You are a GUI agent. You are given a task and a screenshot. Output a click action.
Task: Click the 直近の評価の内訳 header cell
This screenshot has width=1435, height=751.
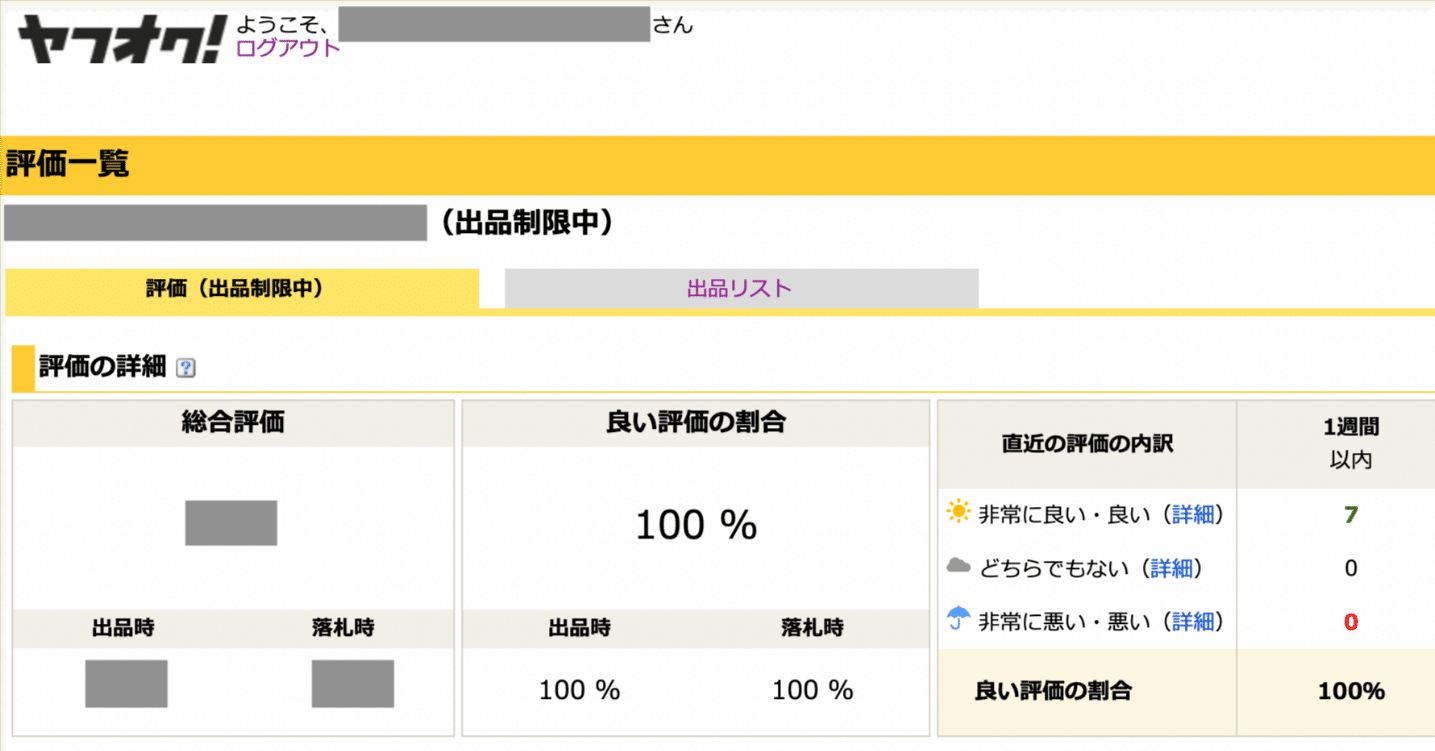click(x=1086, y=440)
